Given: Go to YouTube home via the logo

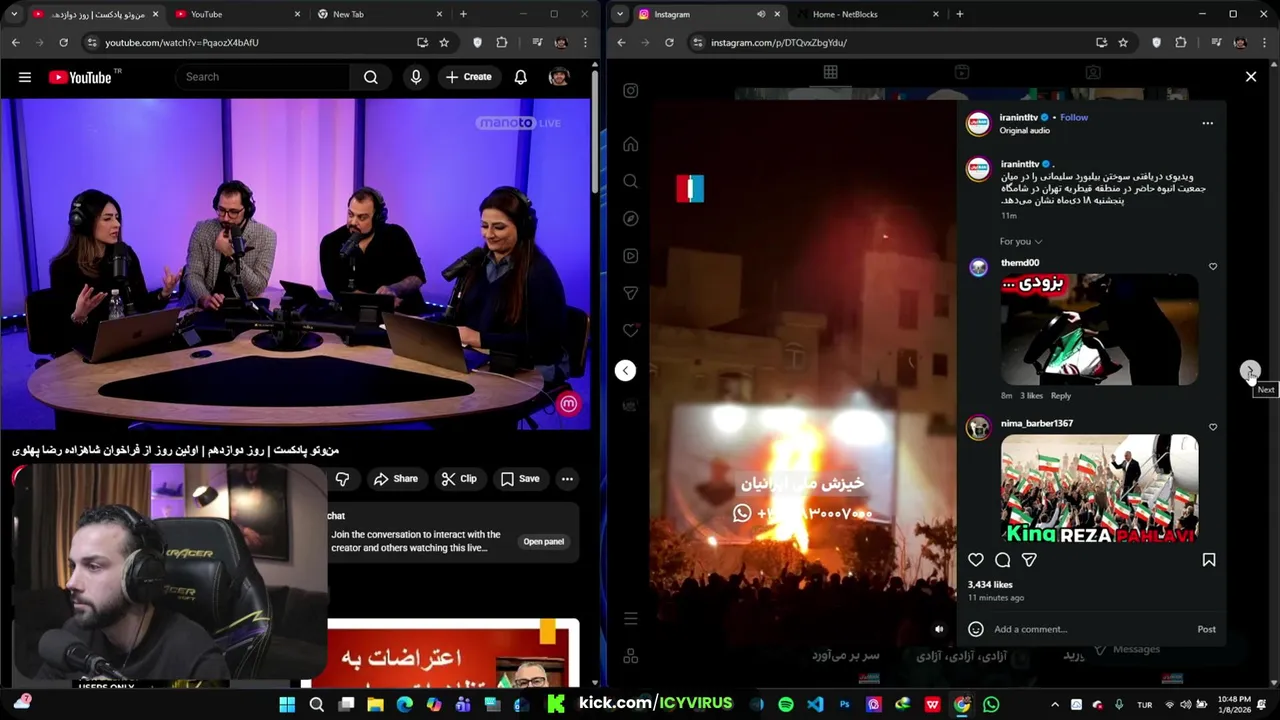Looking at the screenshot, I should 80,77.
